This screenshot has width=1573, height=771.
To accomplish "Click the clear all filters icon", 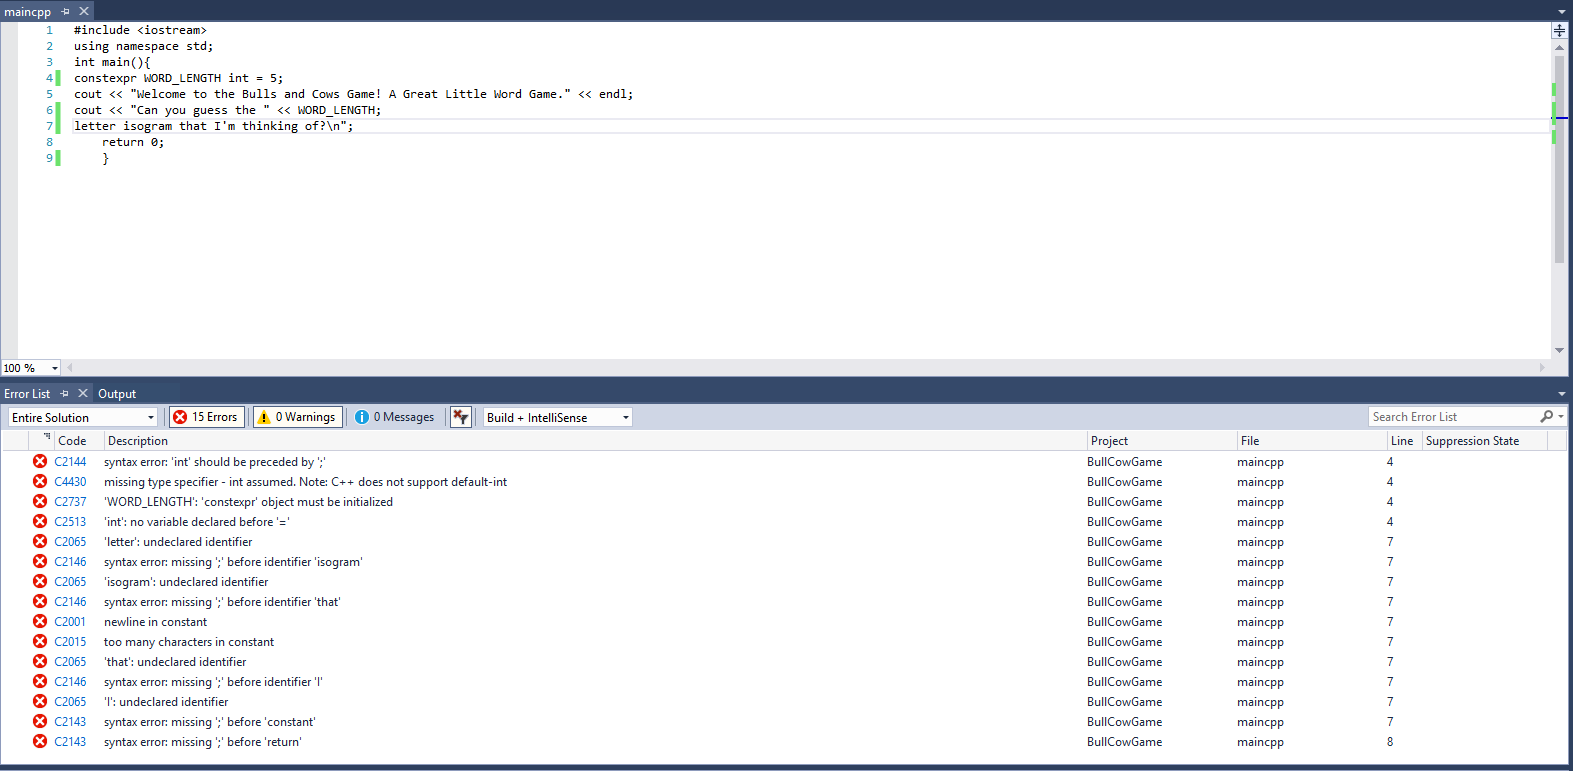I will [460, 417].
